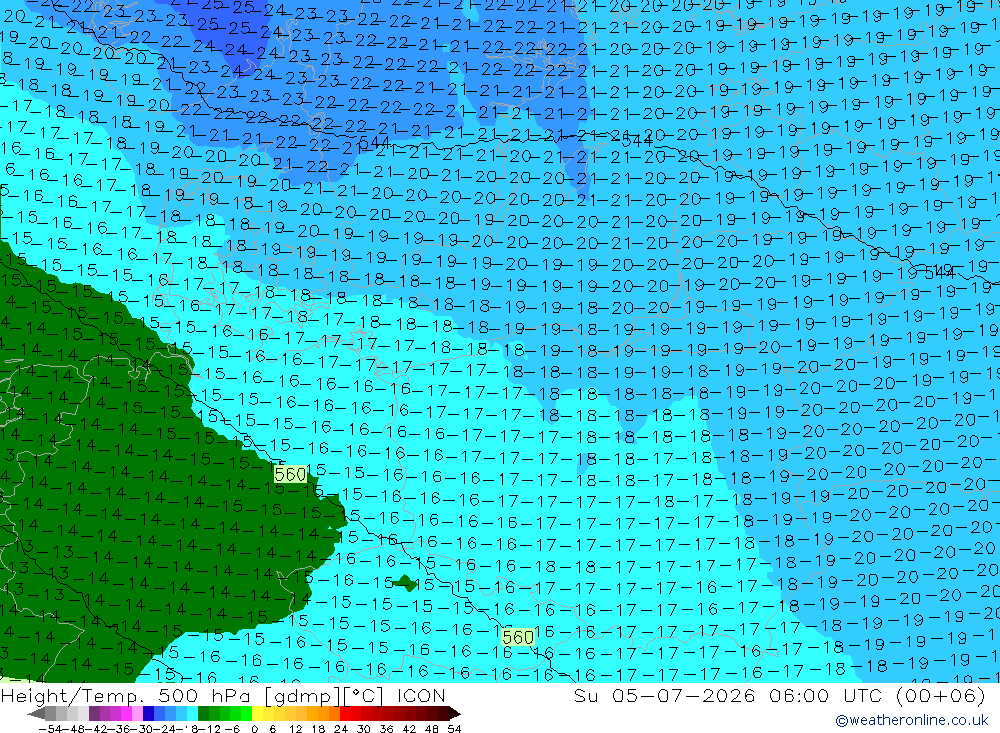Click the '54' legend scale value
The height and width of the screenshot is (733, 1000).
point(455,729)
